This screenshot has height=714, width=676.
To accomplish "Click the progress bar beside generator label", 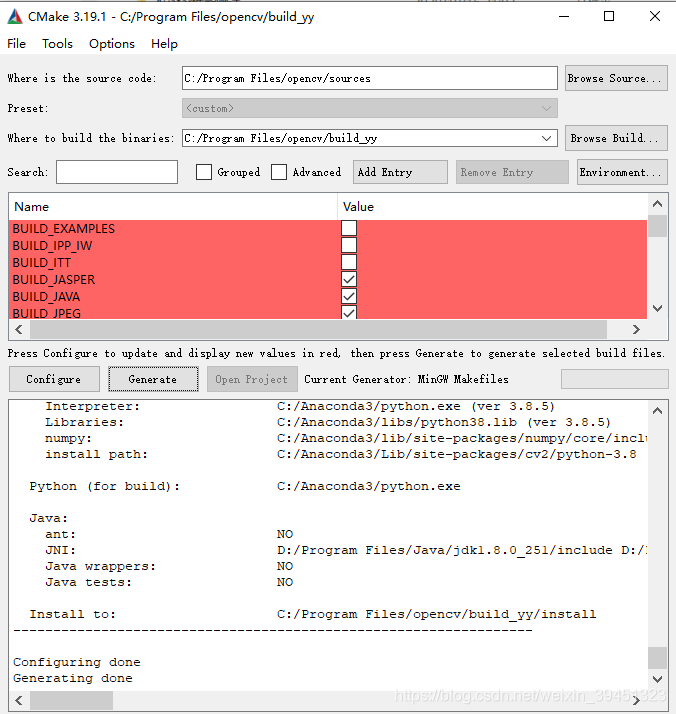I will pyautogui.click(x=615, y=379).
